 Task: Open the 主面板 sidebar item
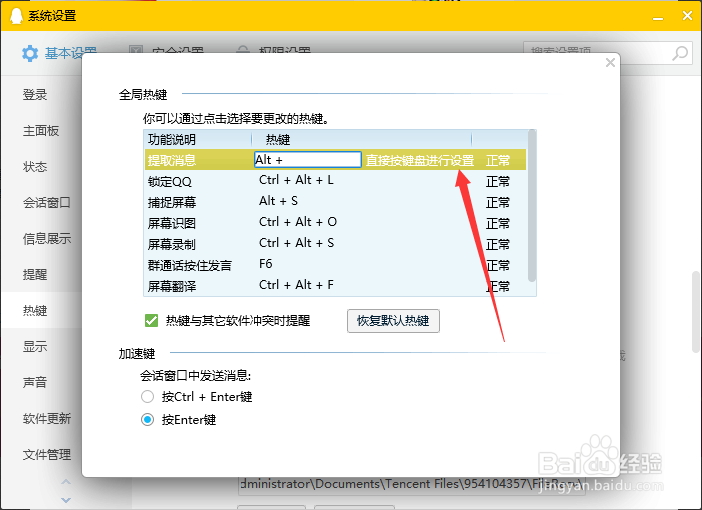41,131
